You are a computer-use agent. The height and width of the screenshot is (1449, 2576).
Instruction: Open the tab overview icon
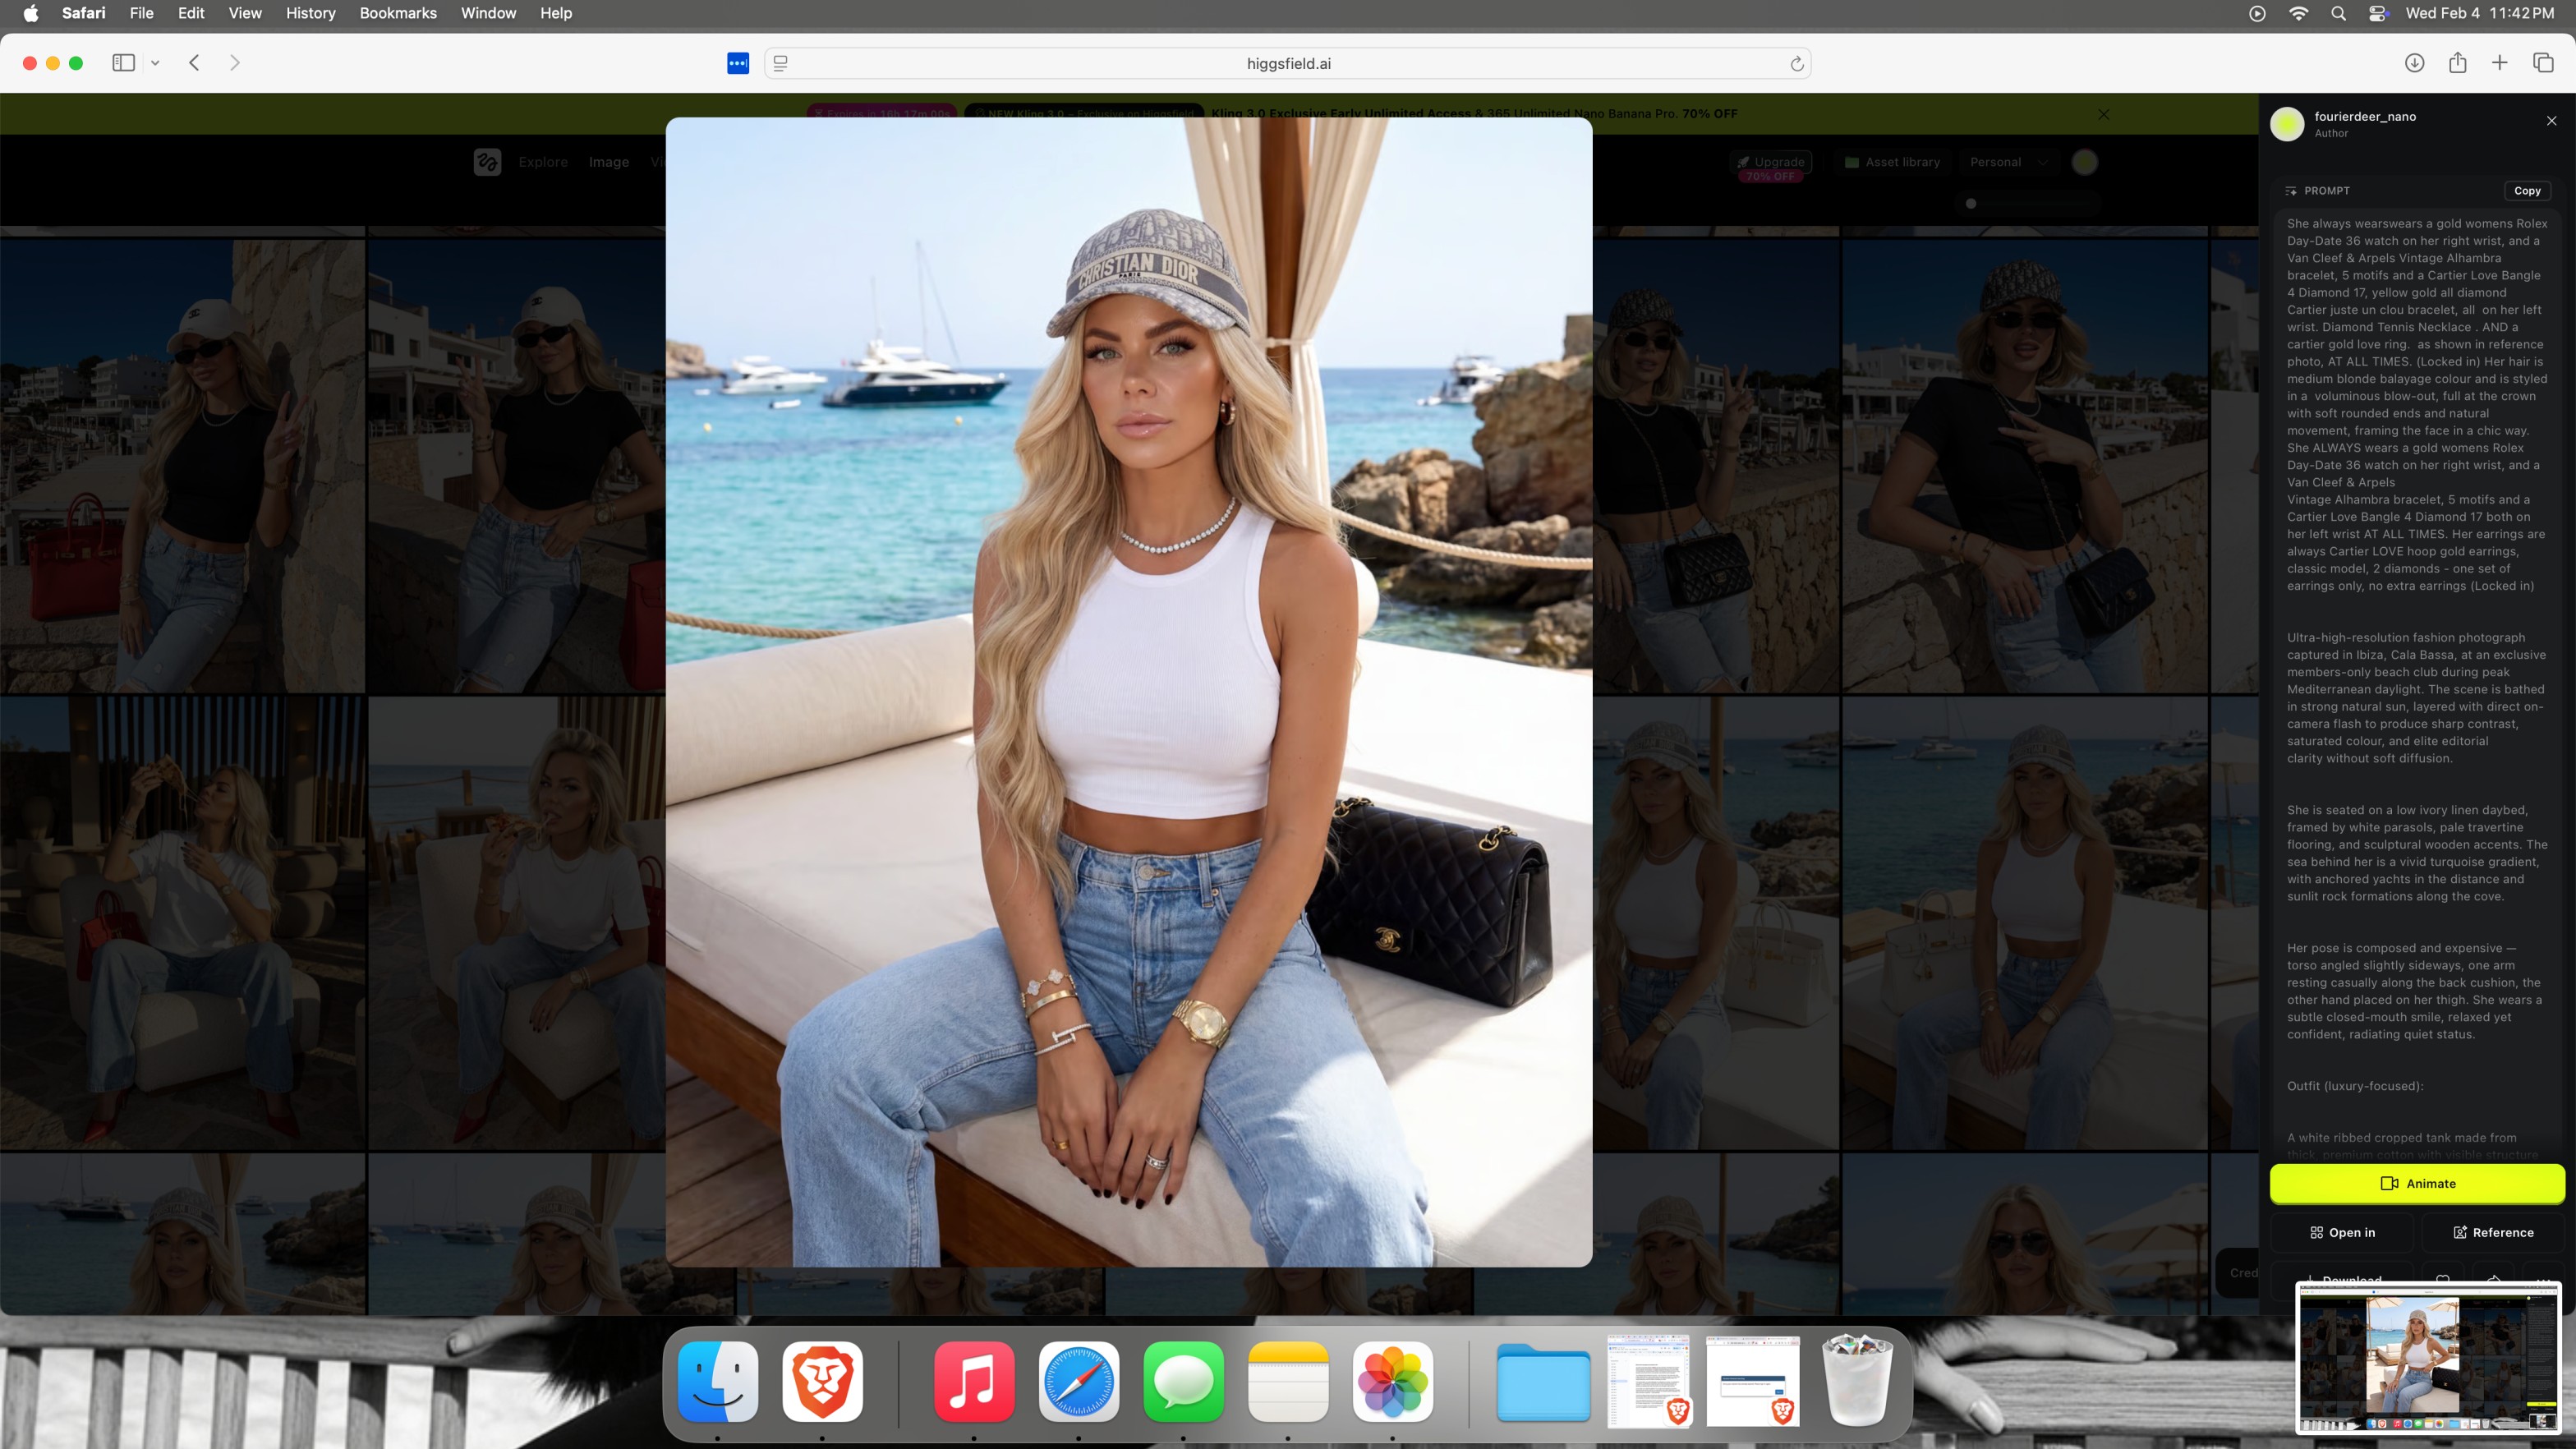2543,63
